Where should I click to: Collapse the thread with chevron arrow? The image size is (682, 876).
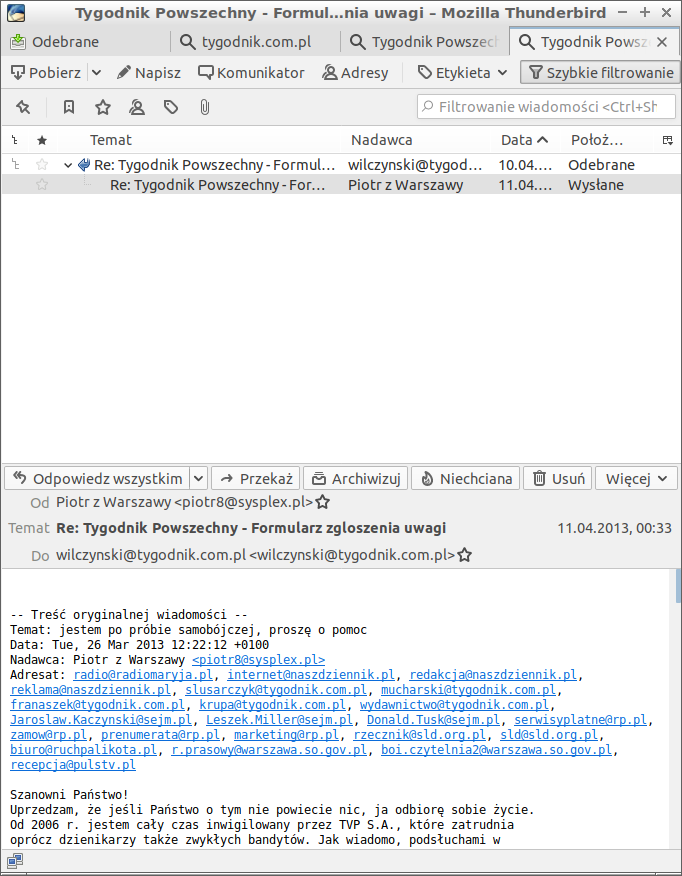68,165
